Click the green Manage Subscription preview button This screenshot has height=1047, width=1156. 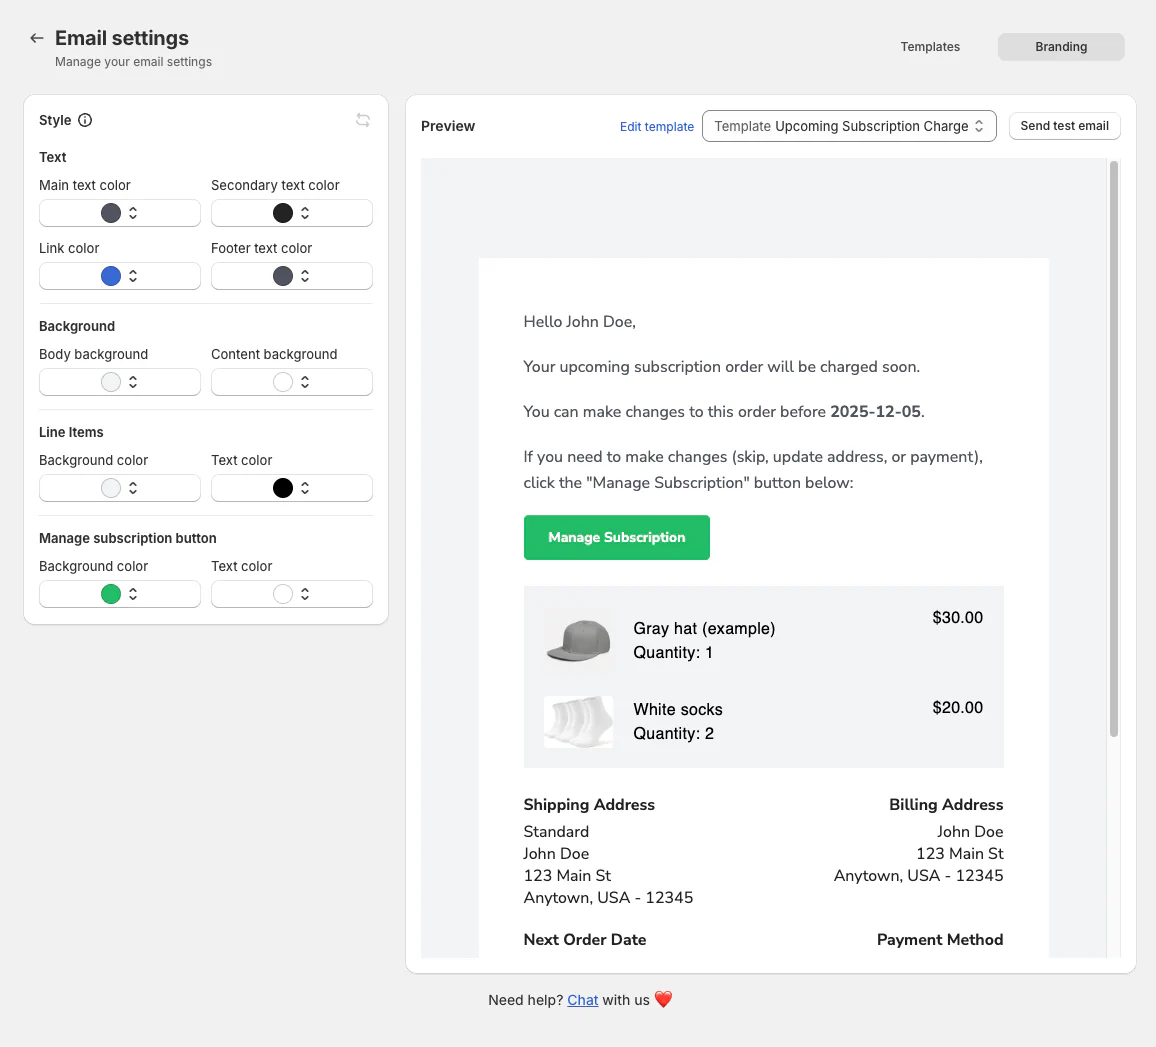coord(616,538)
